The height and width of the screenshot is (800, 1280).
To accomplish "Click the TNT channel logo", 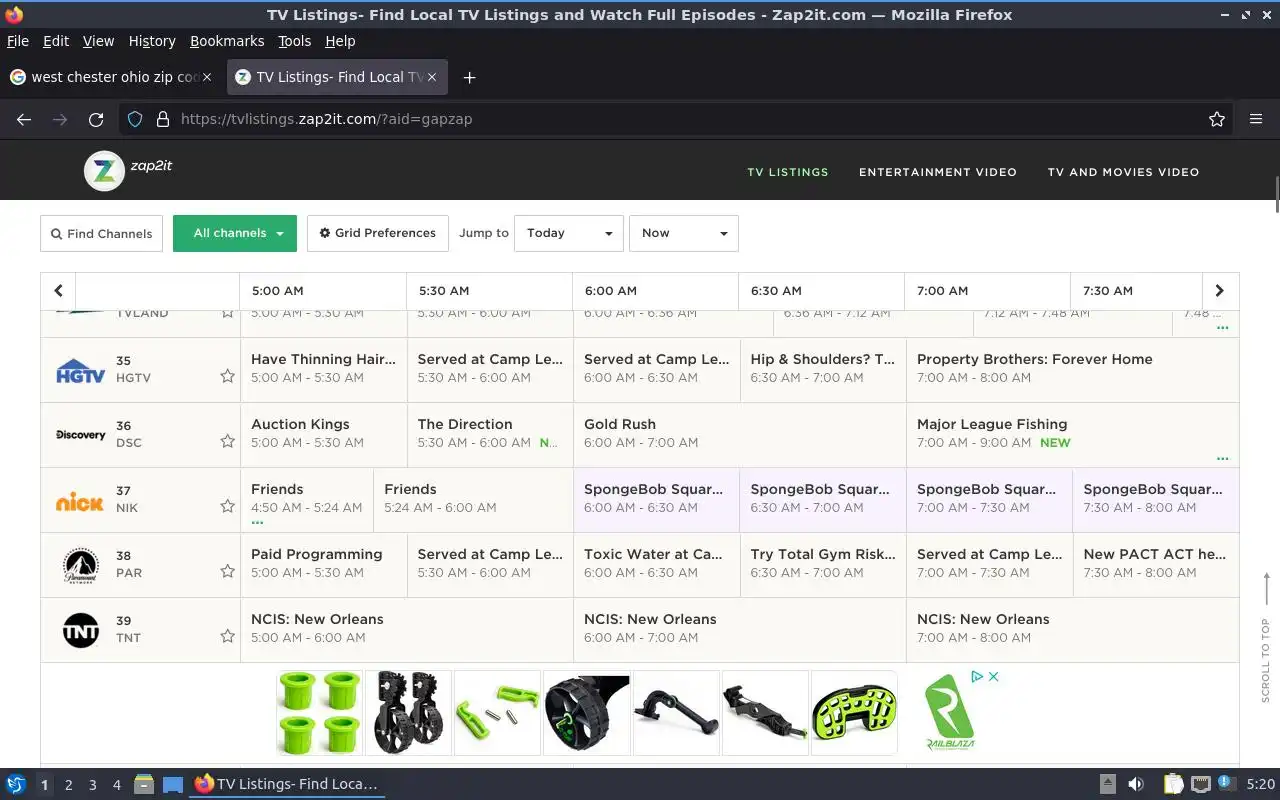I will pyautogui.click(x=81, y=630).
